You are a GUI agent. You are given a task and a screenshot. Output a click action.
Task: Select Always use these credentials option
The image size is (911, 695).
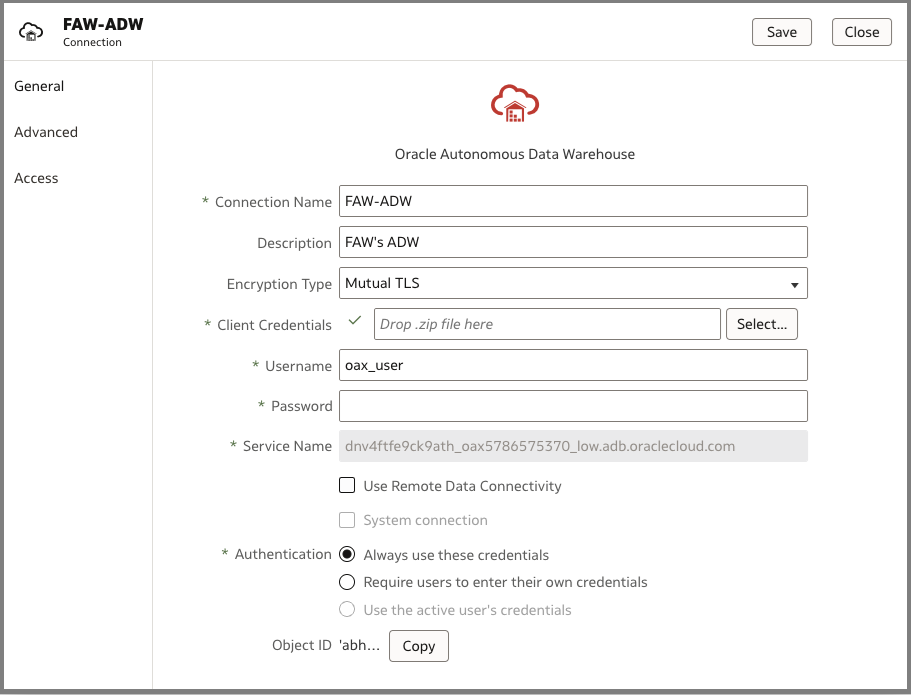coord(348,555)
